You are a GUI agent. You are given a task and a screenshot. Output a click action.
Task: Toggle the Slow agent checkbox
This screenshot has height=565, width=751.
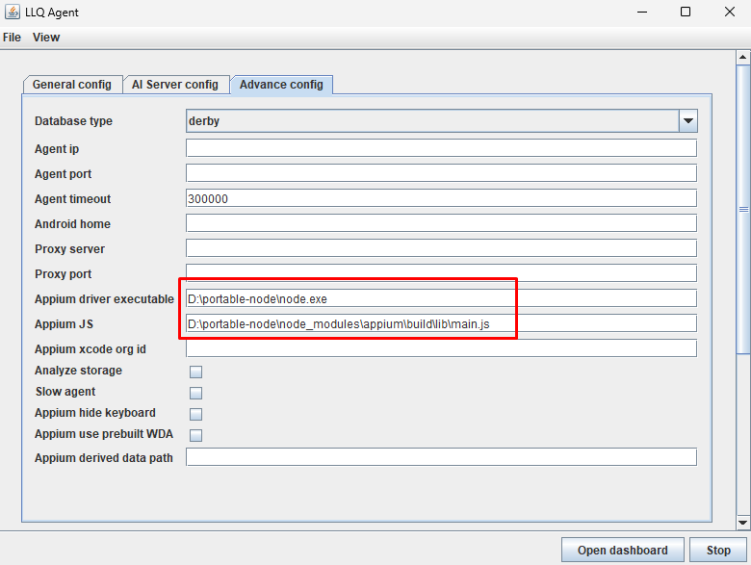point(196,393)
